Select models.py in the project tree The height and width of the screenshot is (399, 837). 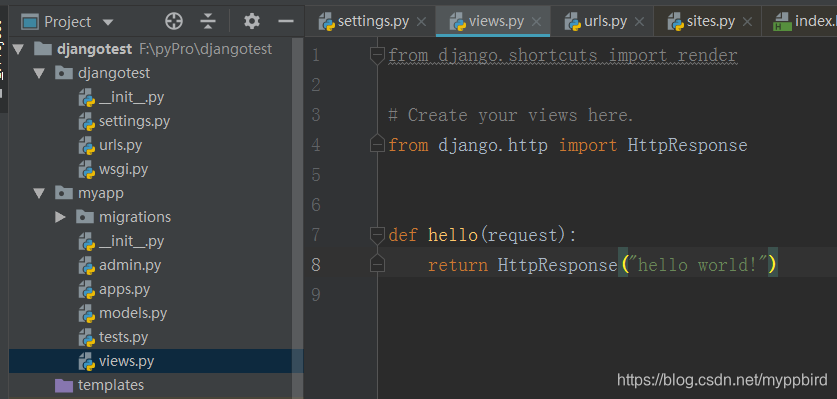click(x=133, y=314)
